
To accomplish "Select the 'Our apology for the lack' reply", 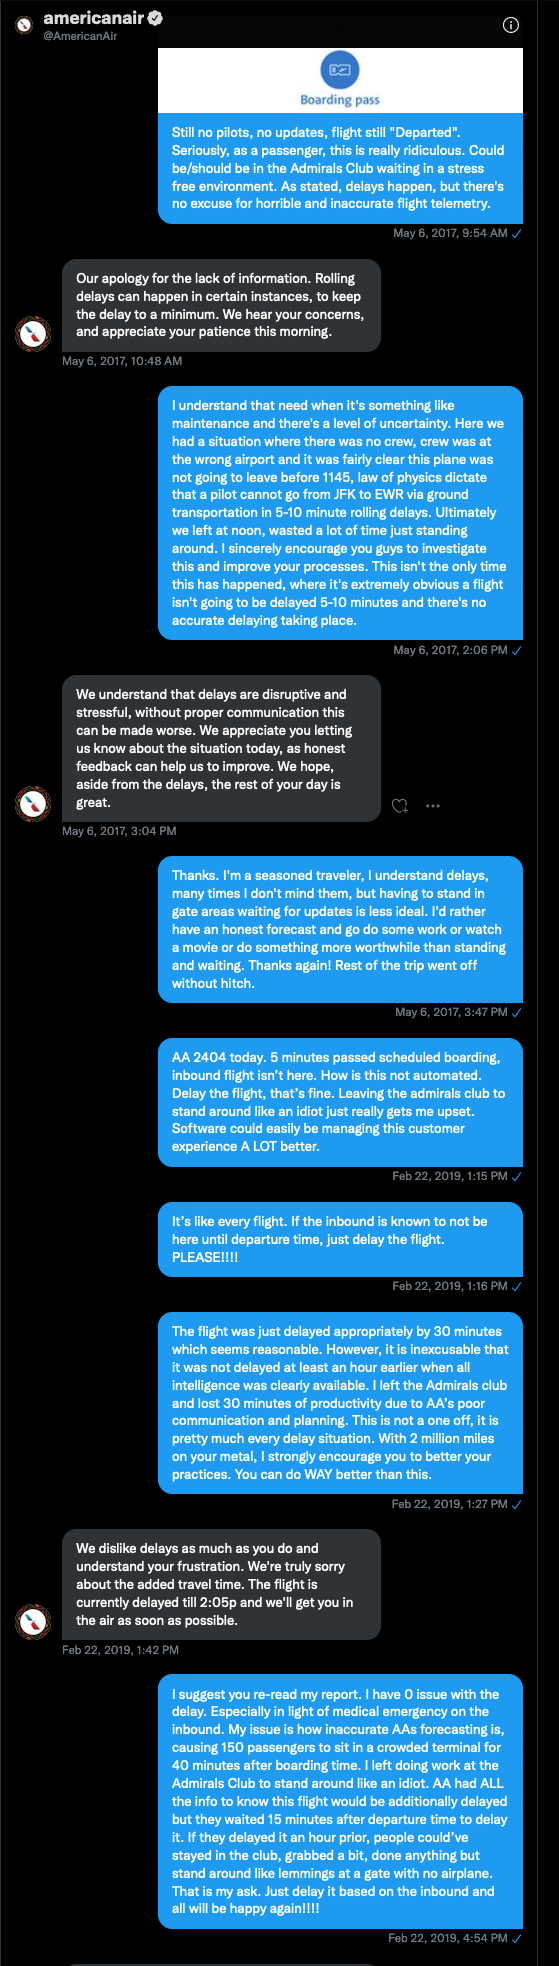I will (221, 305).
